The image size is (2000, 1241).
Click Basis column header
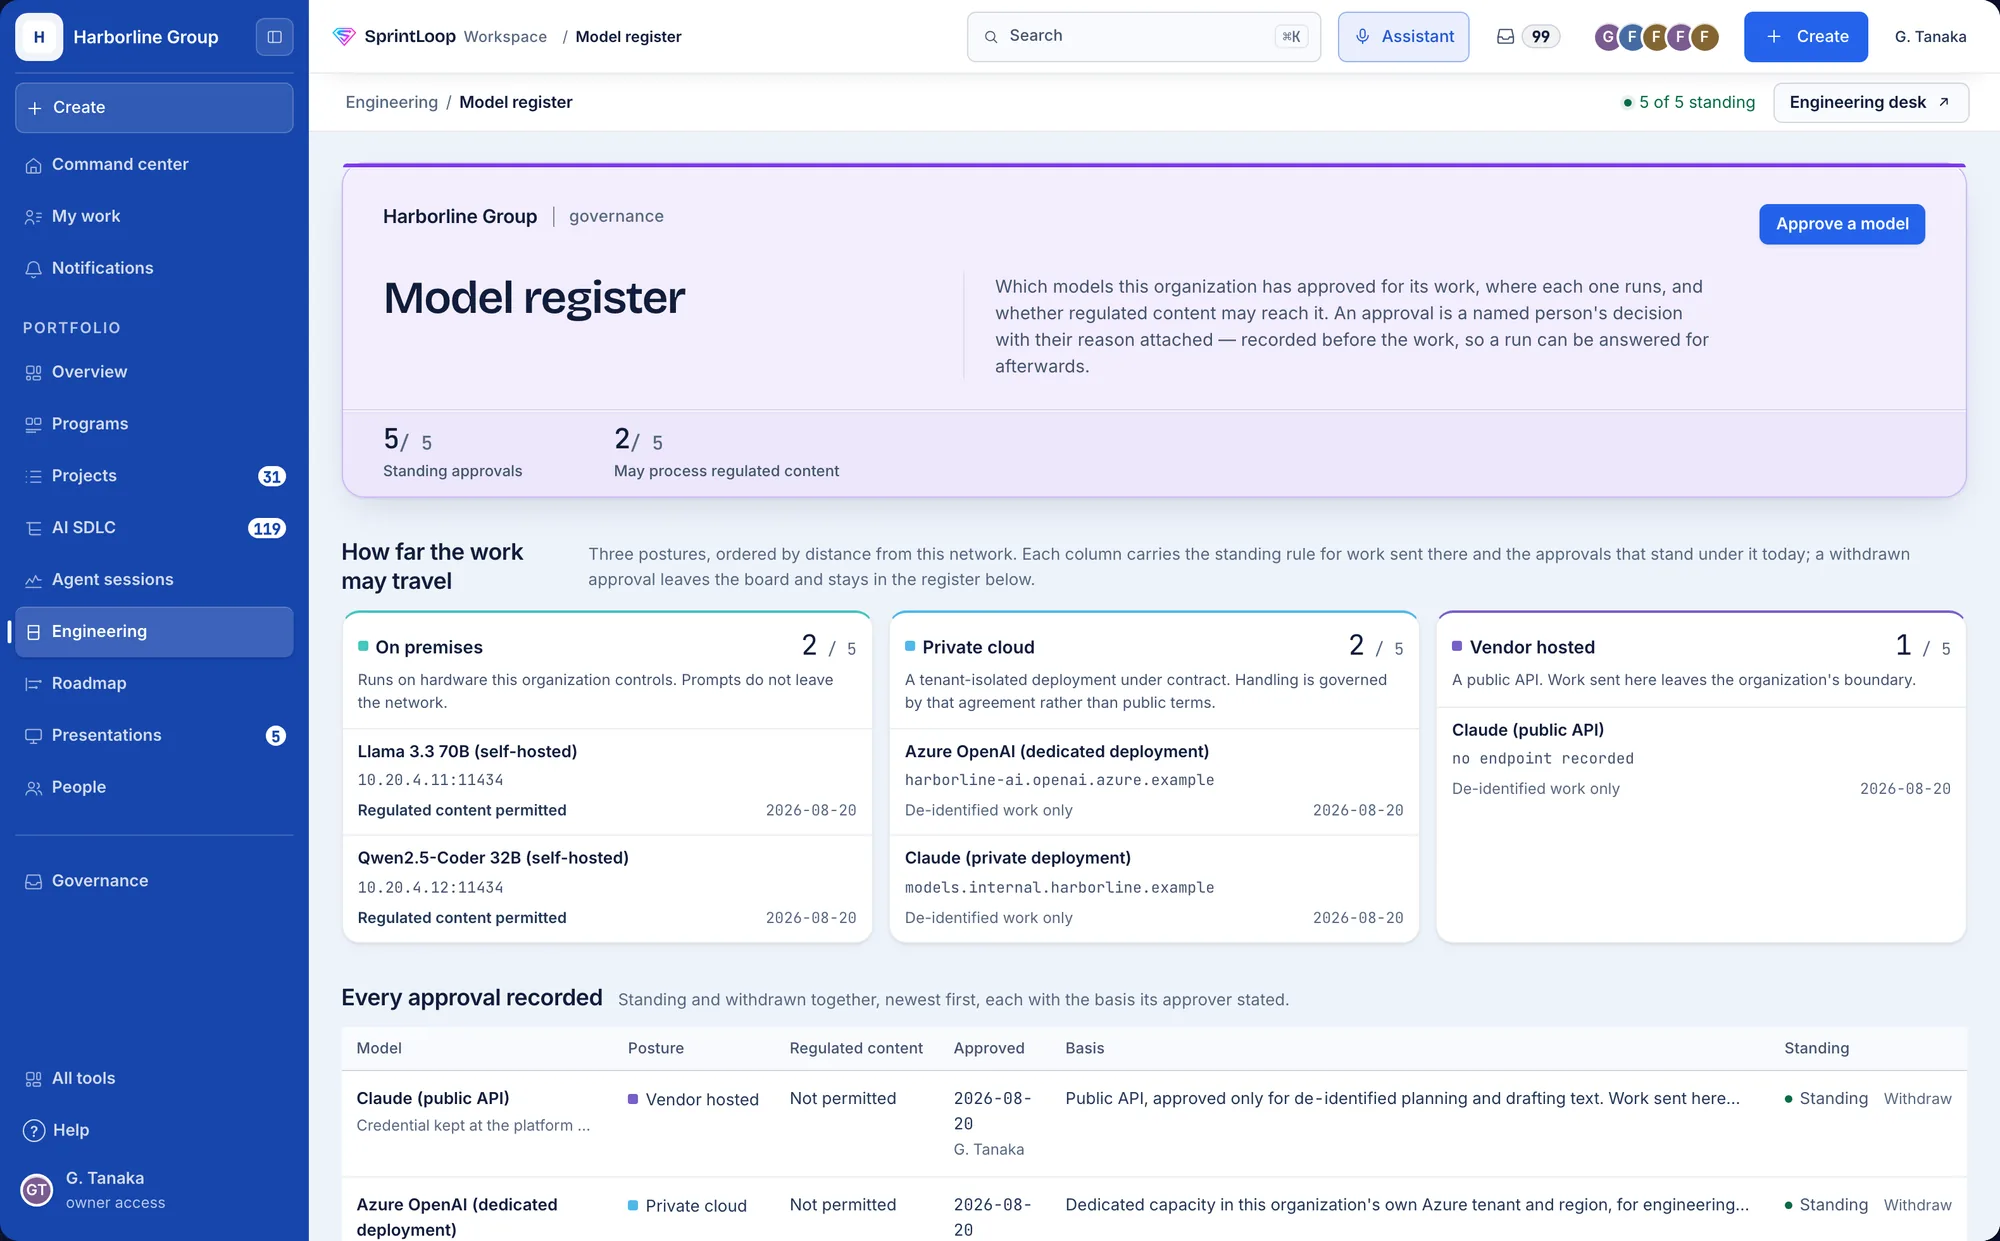(x=1085, y=1048)
